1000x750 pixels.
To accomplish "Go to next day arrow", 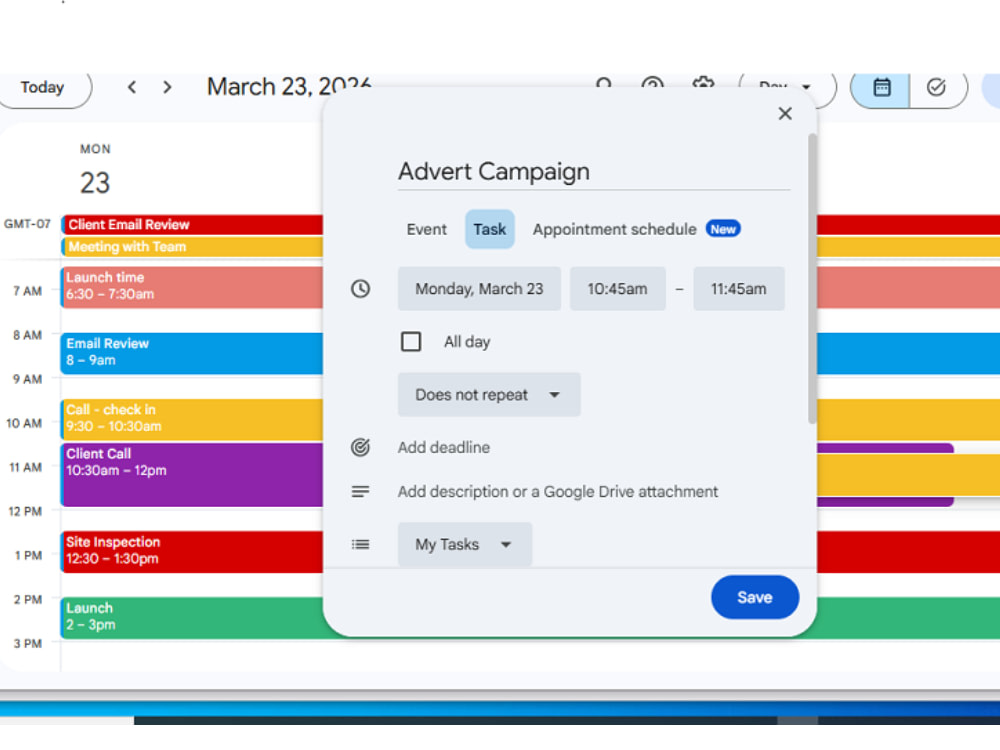I will [167, 87].
